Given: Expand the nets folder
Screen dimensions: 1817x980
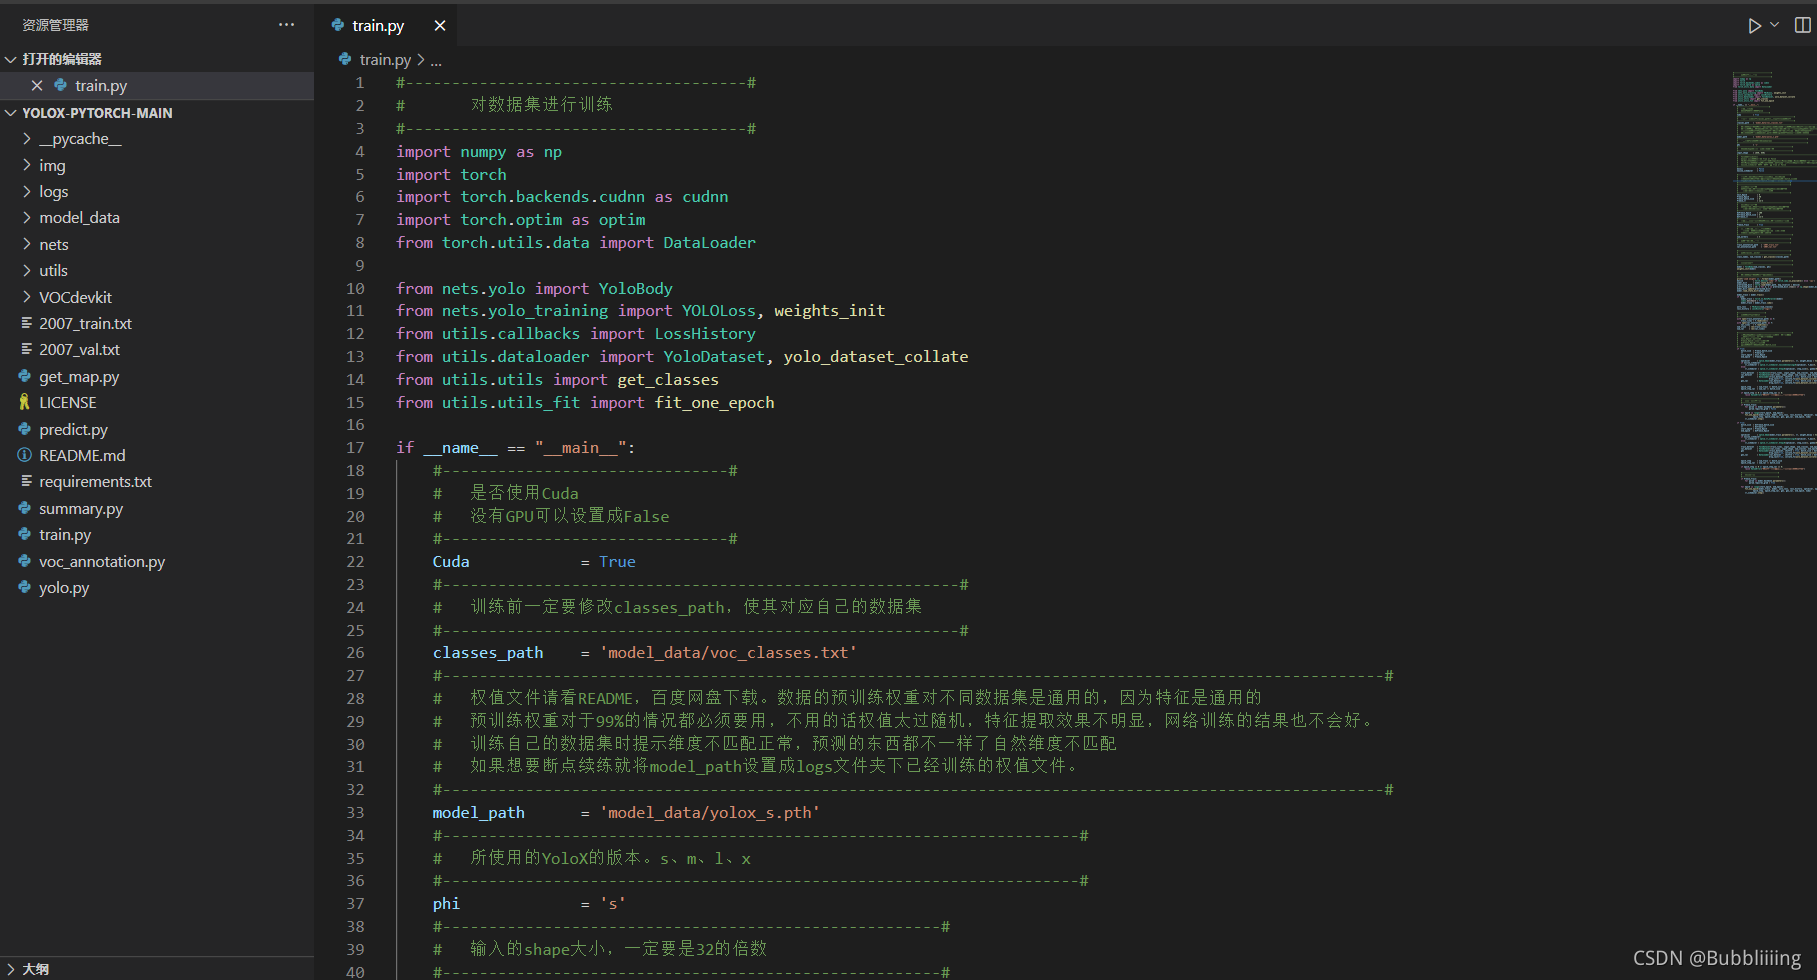Looking at the screenshot, I should click(27, 244).
